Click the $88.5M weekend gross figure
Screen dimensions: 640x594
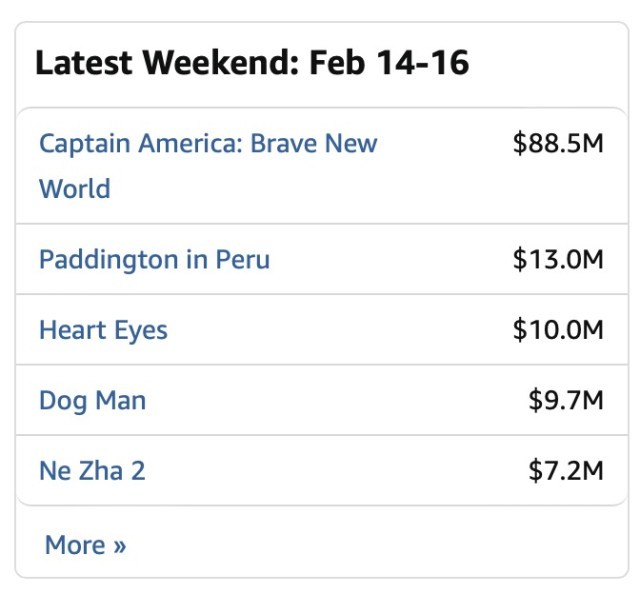(558, 143)
